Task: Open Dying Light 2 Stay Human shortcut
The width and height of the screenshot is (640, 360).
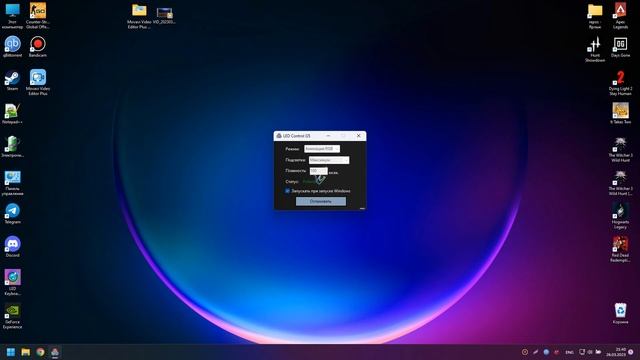Action: point(620,83)
